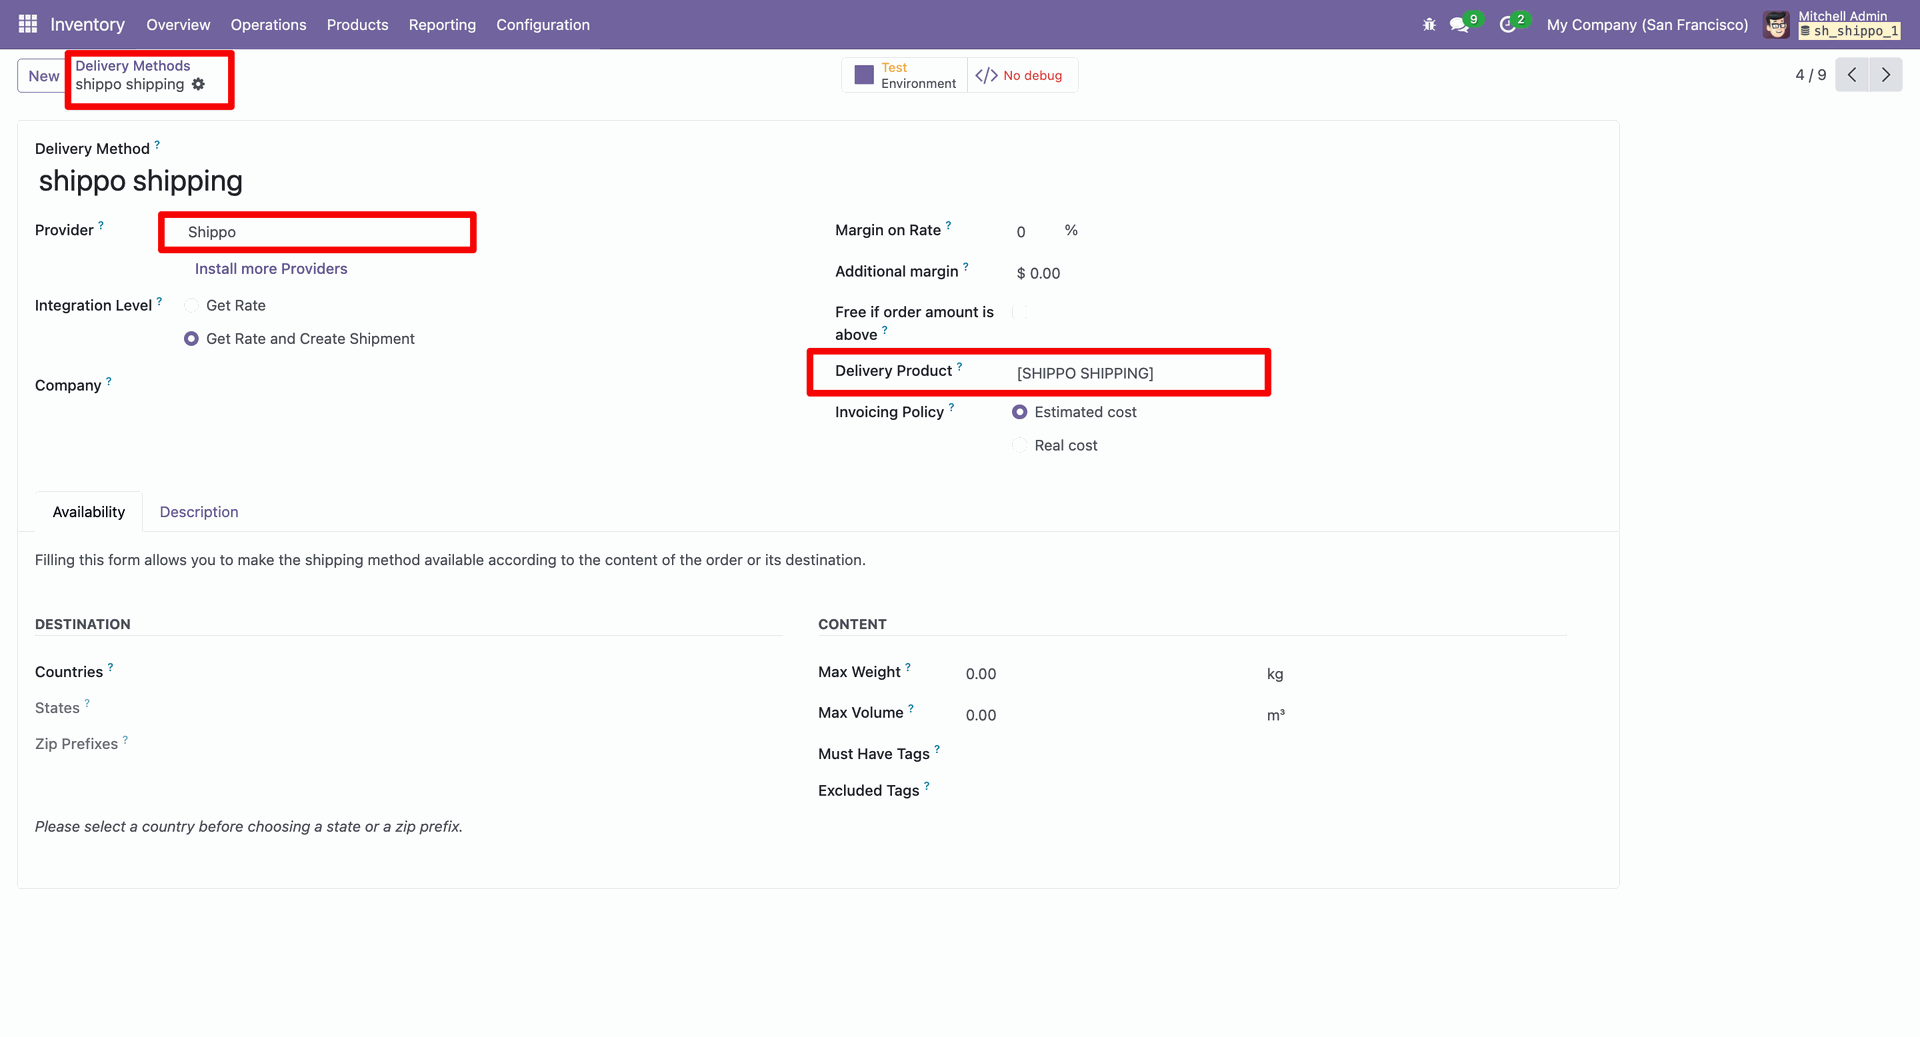Select the Get Rate radio option

click(x=191, y=306)
